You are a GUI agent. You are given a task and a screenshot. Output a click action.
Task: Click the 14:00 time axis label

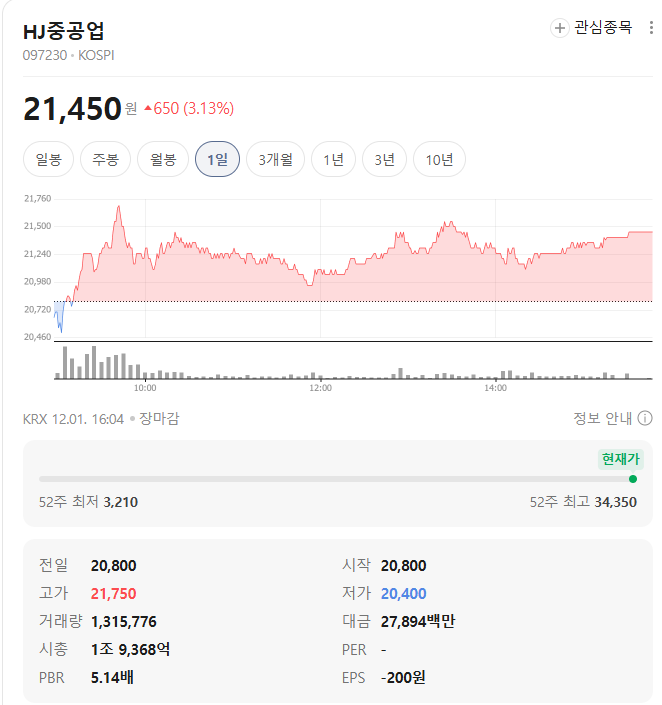point(495,388)
